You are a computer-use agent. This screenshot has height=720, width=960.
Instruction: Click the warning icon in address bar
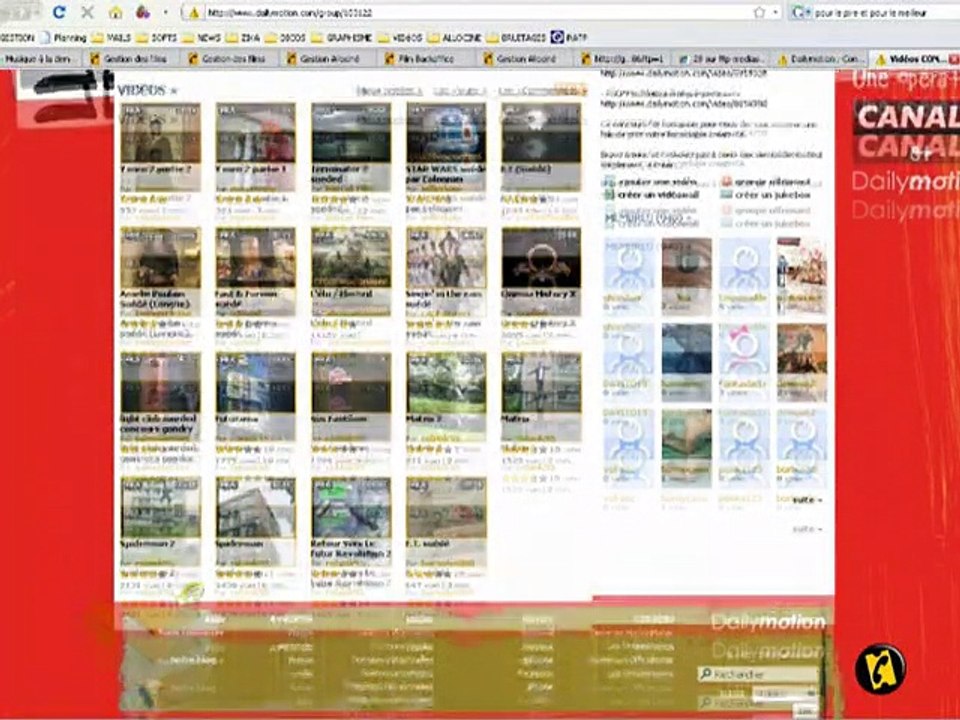pos(194,12)
